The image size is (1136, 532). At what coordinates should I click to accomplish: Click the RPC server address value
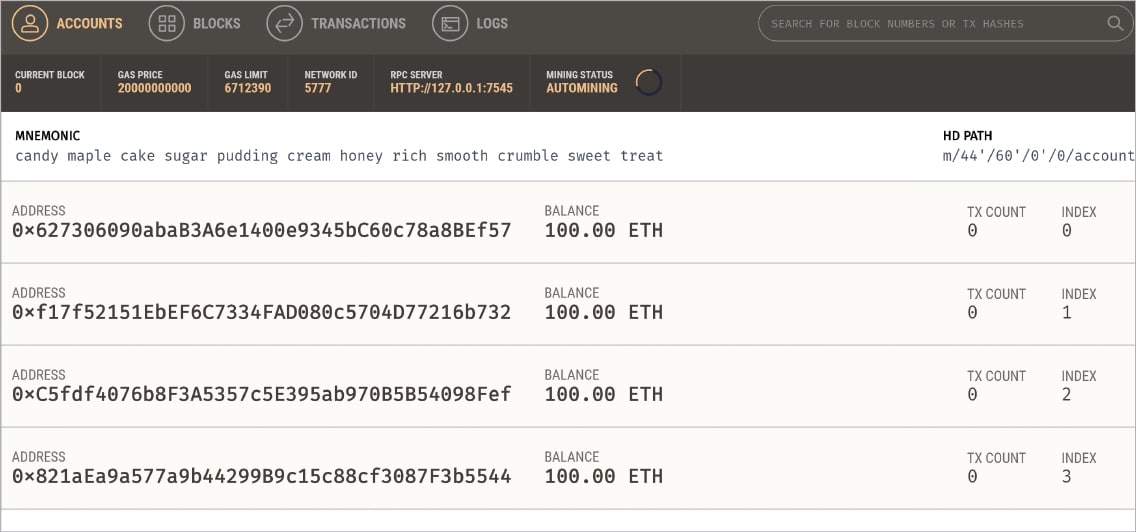point(451,88)
